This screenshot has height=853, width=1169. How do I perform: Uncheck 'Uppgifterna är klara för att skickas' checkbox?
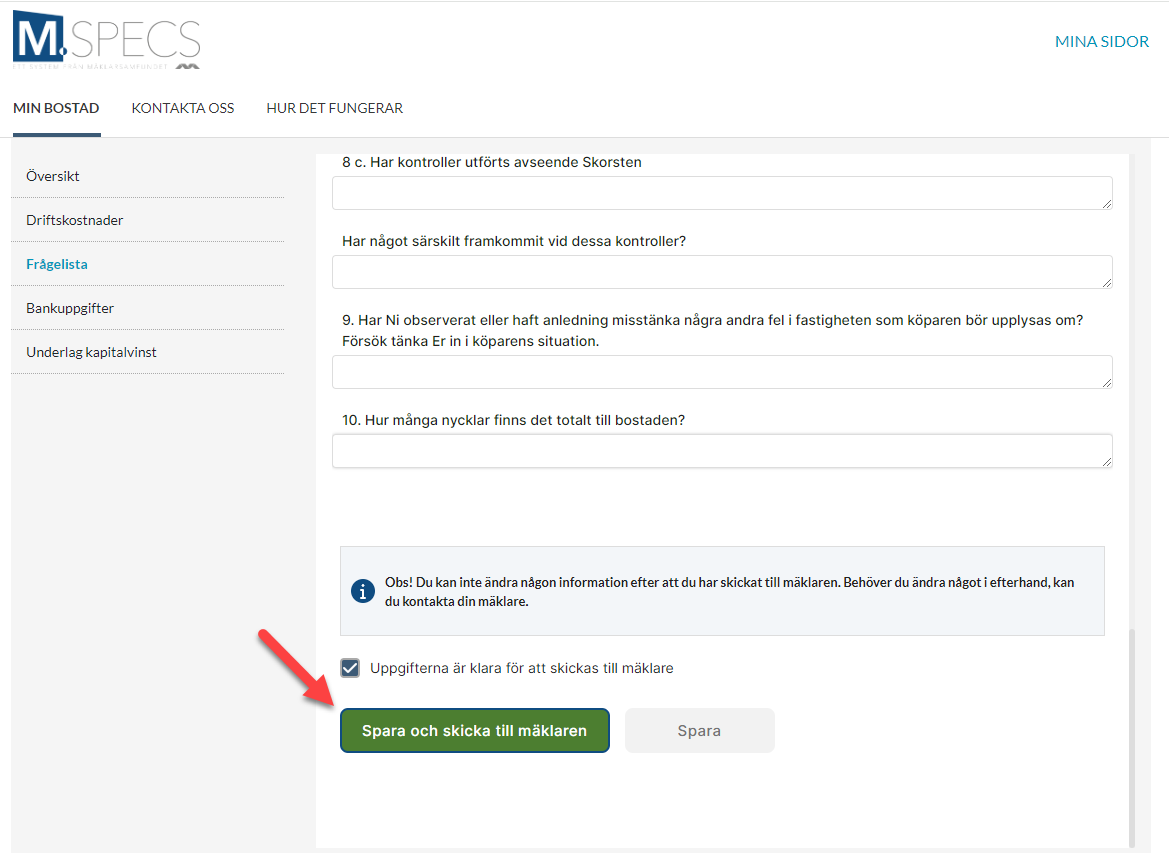350,667
